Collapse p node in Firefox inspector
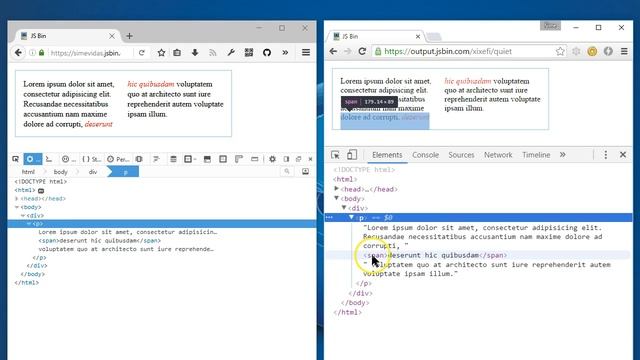This screenshot has height=360, width=640. pyautogui.click(x=29, y=224)
